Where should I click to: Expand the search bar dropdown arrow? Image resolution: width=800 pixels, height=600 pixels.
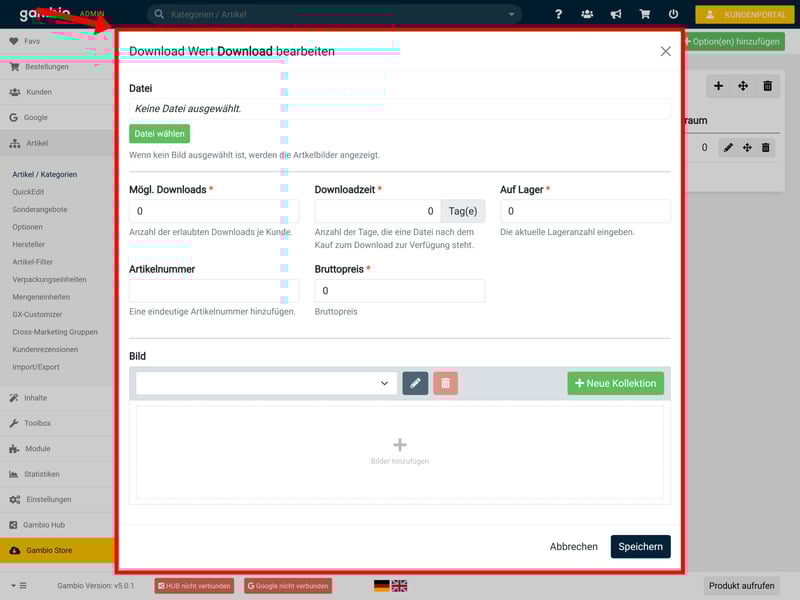tap(512, 15)
